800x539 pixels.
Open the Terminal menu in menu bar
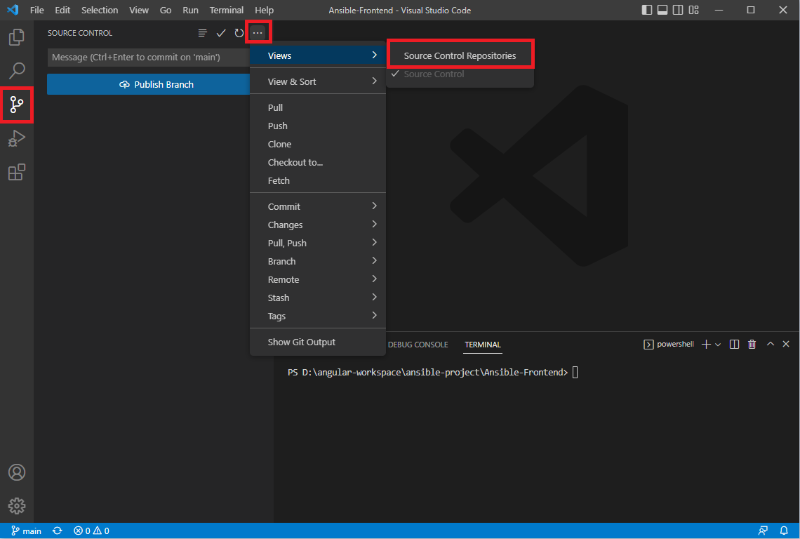point(227,10)
